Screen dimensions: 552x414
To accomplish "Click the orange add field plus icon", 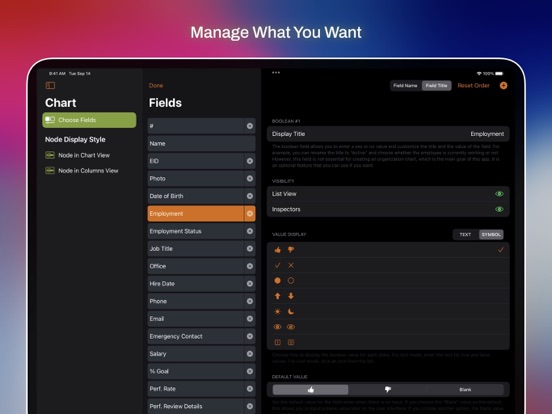I will tap(503, 86).
